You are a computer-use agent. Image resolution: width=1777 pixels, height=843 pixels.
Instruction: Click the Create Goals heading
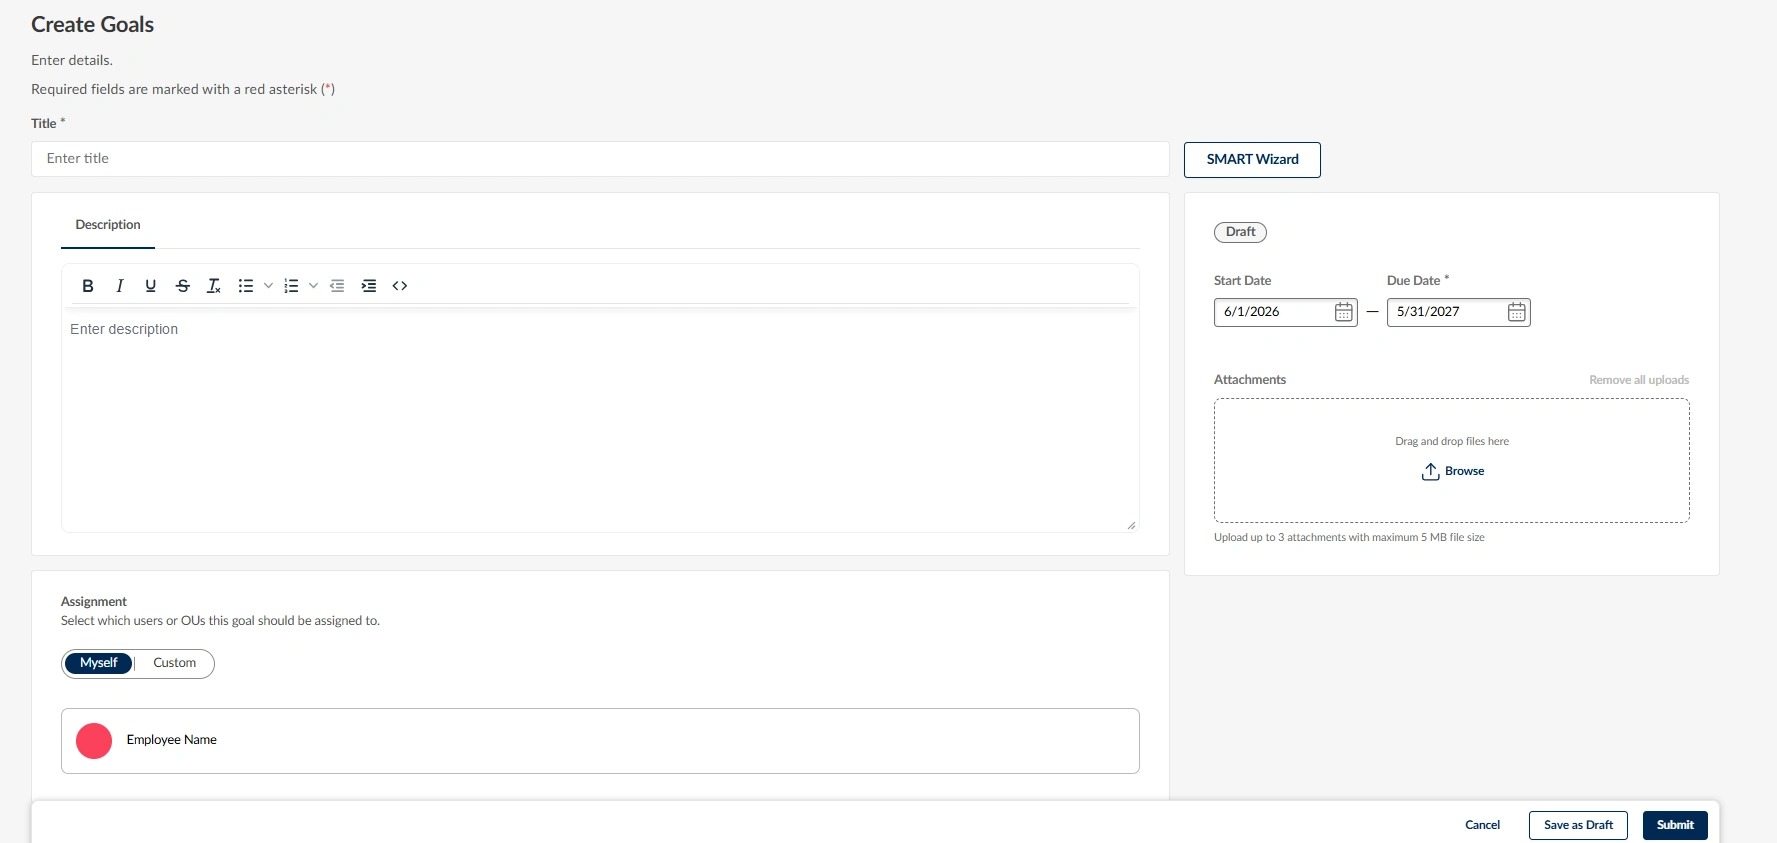point(93,25)
